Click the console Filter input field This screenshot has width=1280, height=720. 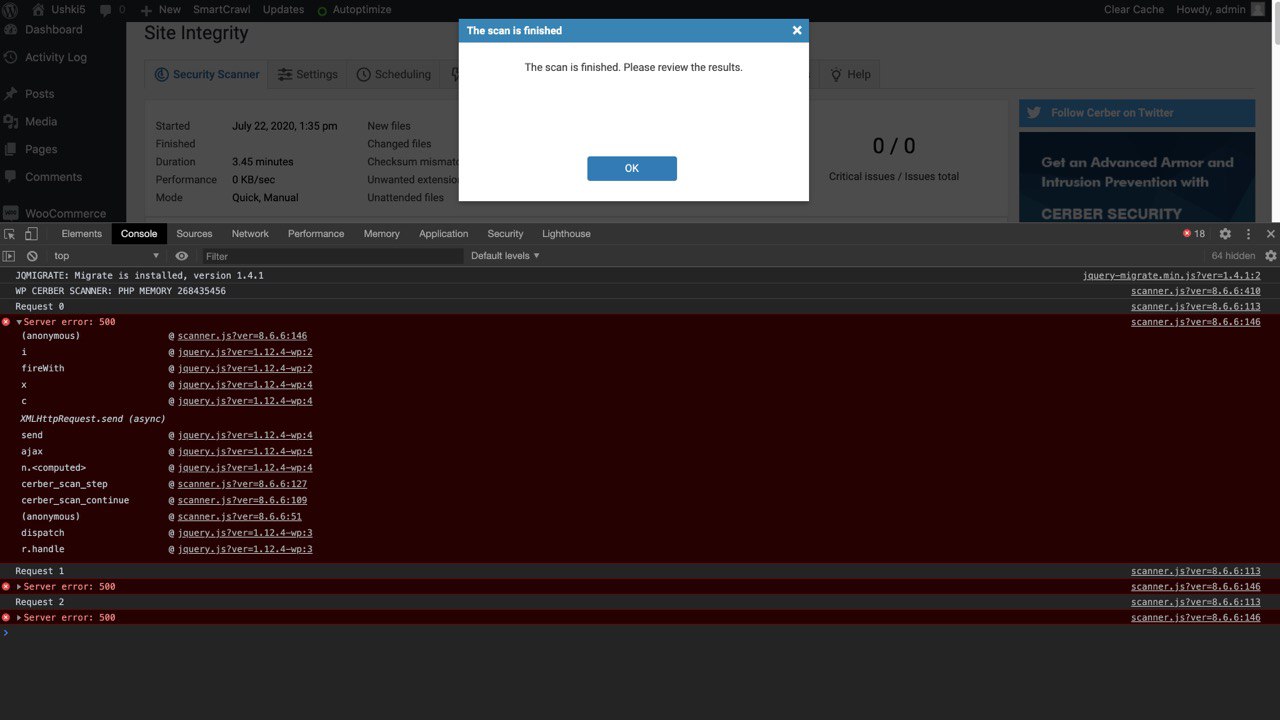(333, 256)
